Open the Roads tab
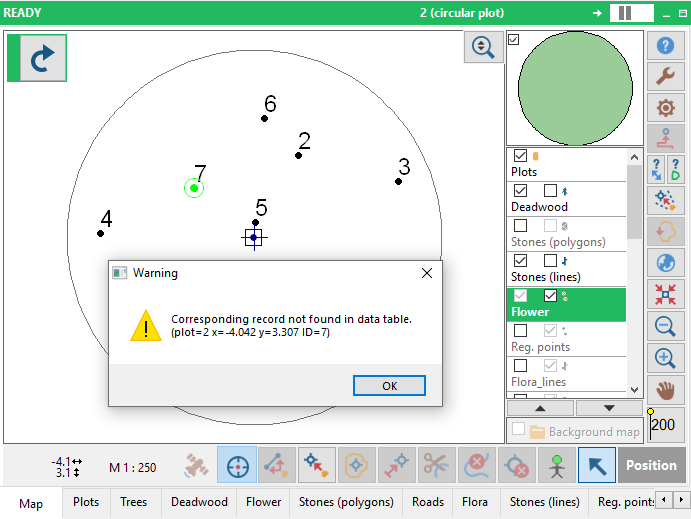 point(427,502)
